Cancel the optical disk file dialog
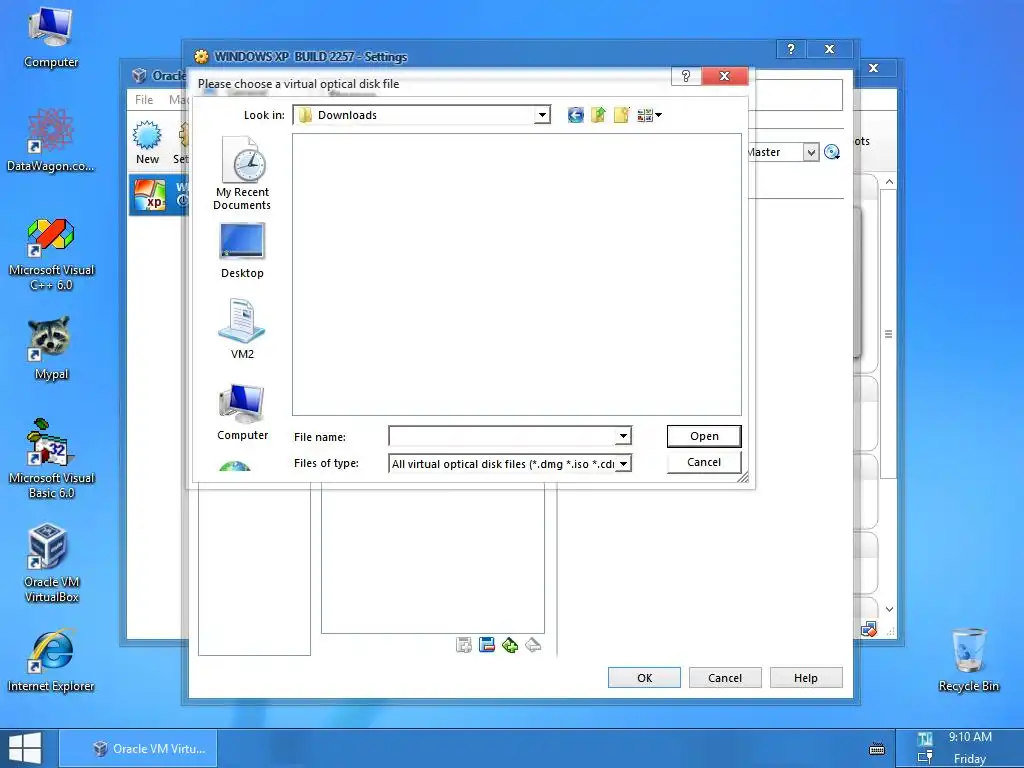This screenshot has height=768, width=1024. (x=704, y=462)
